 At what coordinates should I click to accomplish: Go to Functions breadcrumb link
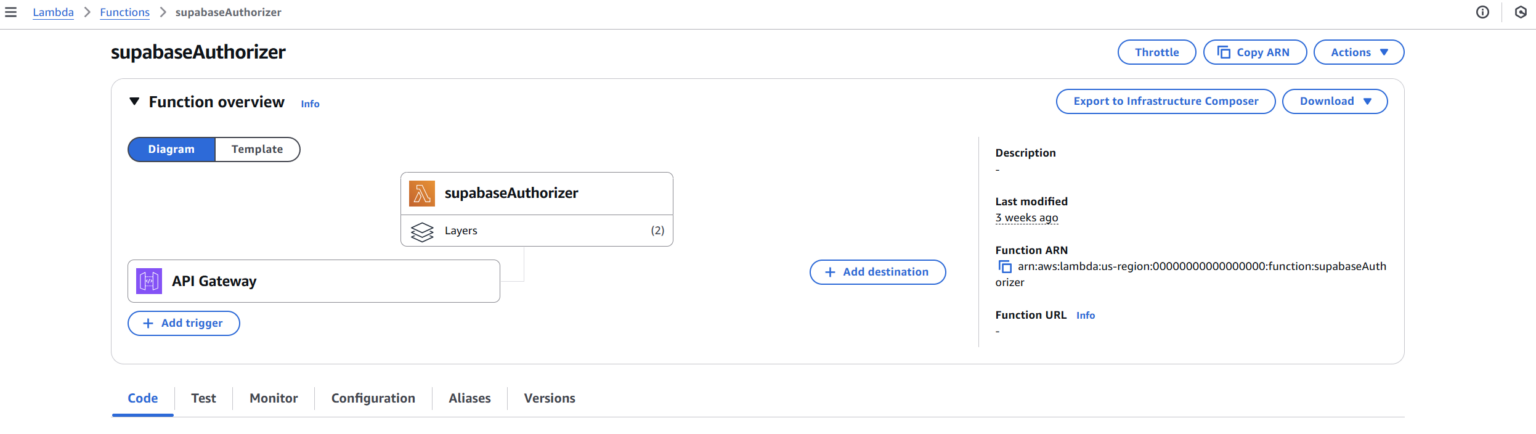[125, 12]
